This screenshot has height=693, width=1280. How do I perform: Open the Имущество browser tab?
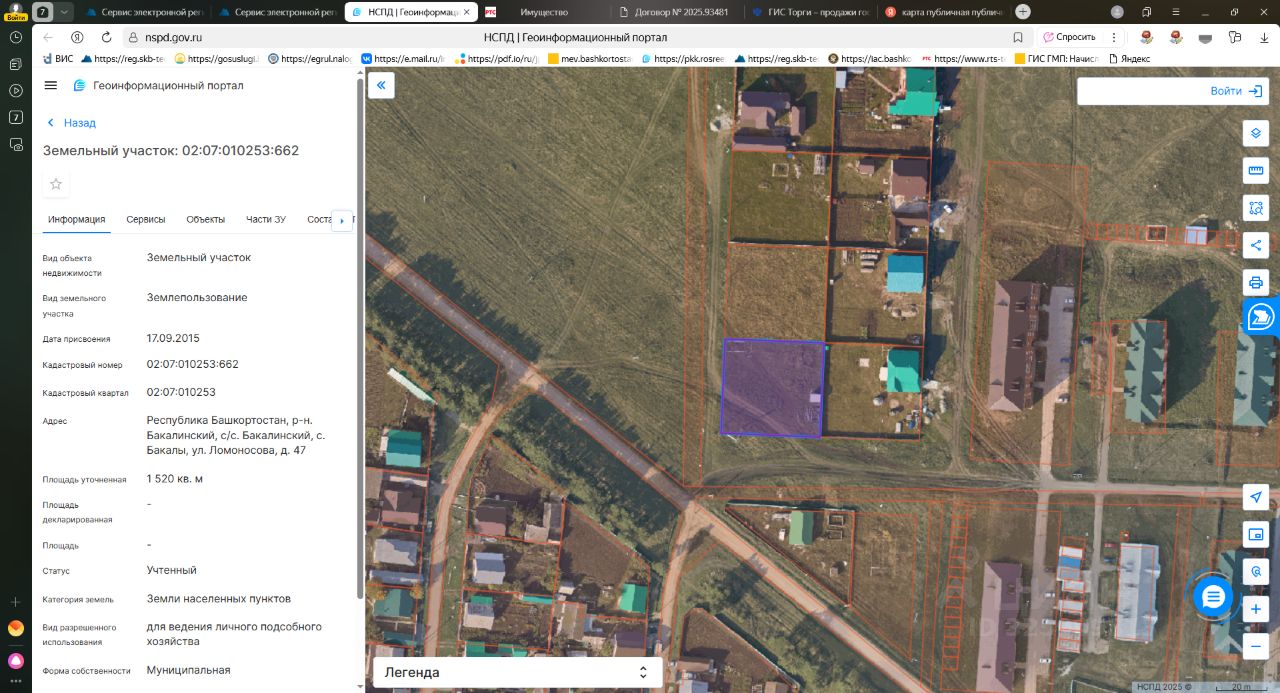[x=545, y=12]
